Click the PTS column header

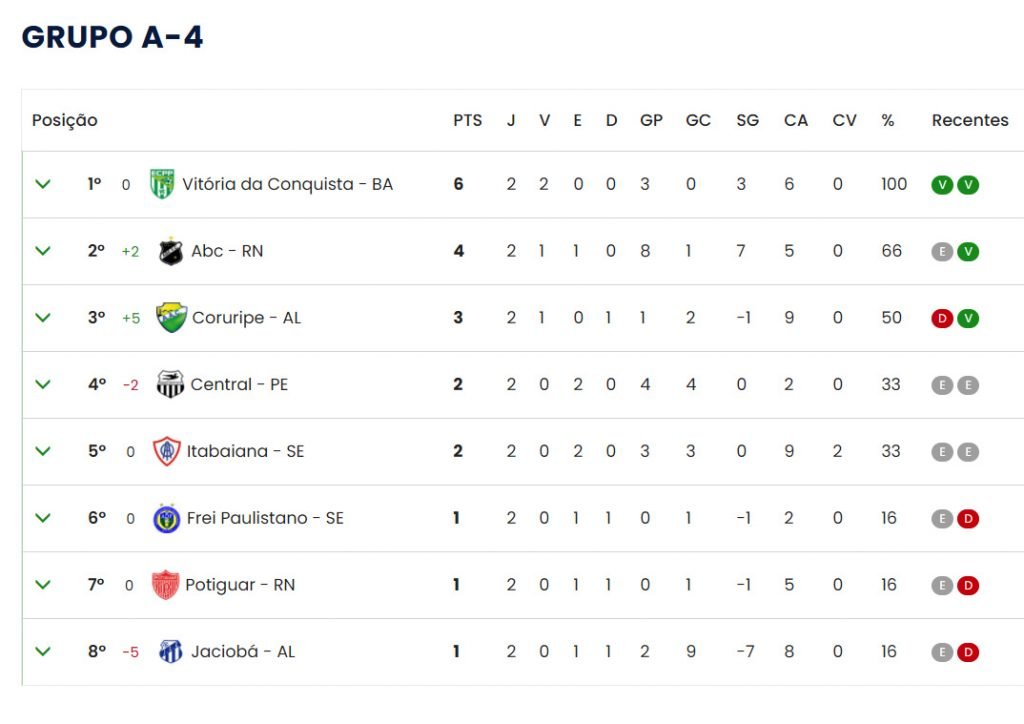(468, 121)
